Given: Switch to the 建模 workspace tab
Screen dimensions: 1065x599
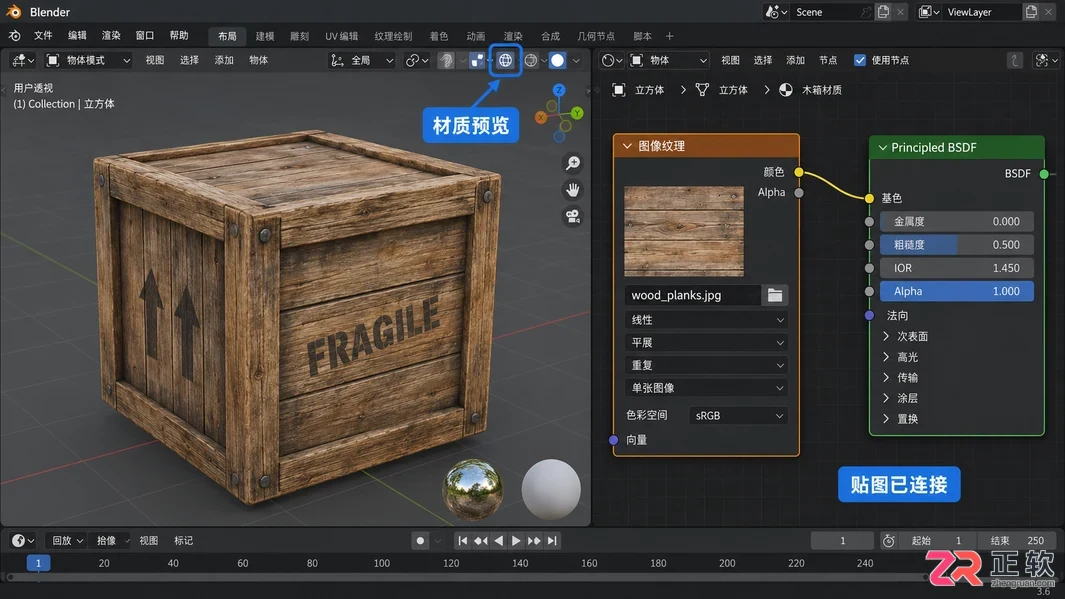Looking at the screenshot, I should [265, 36].
